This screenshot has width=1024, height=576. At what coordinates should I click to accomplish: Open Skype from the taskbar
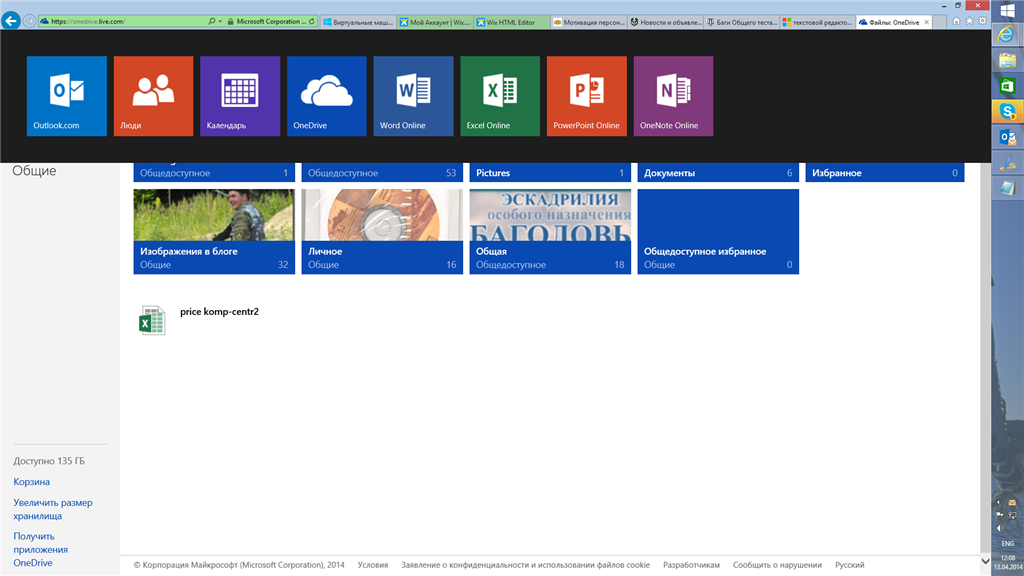[x=1008, y=112]
